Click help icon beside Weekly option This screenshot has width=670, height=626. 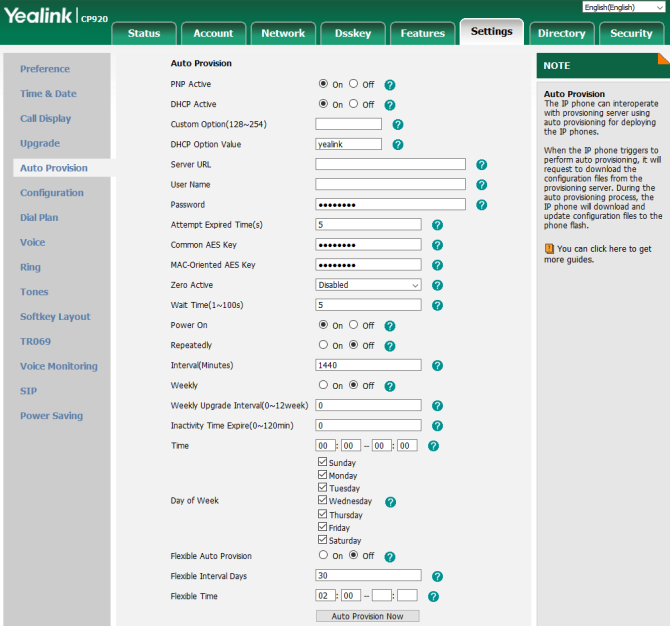390,386
